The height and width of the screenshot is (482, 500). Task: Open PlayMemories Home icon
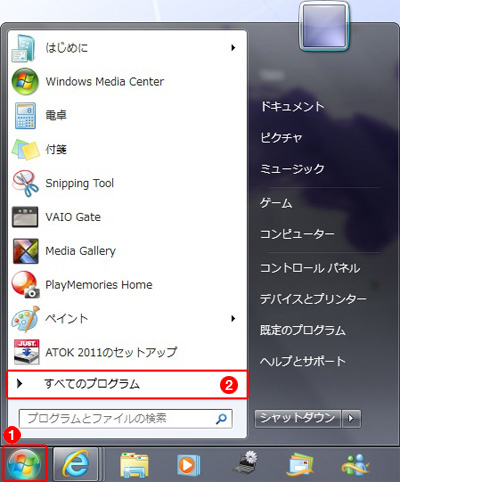click(25, 285)
